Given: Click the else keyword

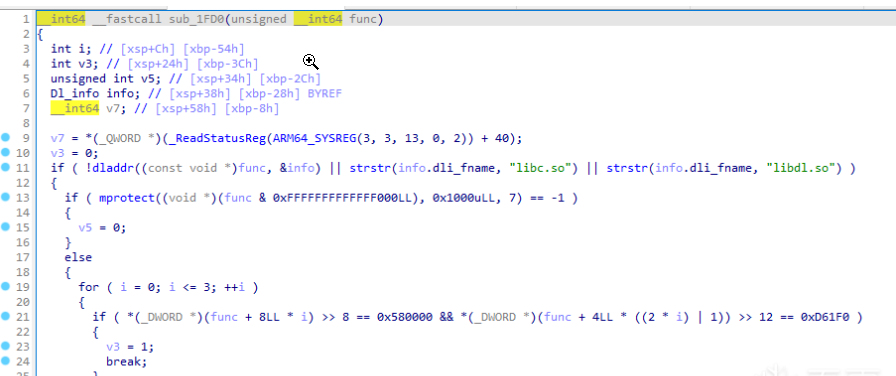Looking at the screenshot, I should pos(78,257).
